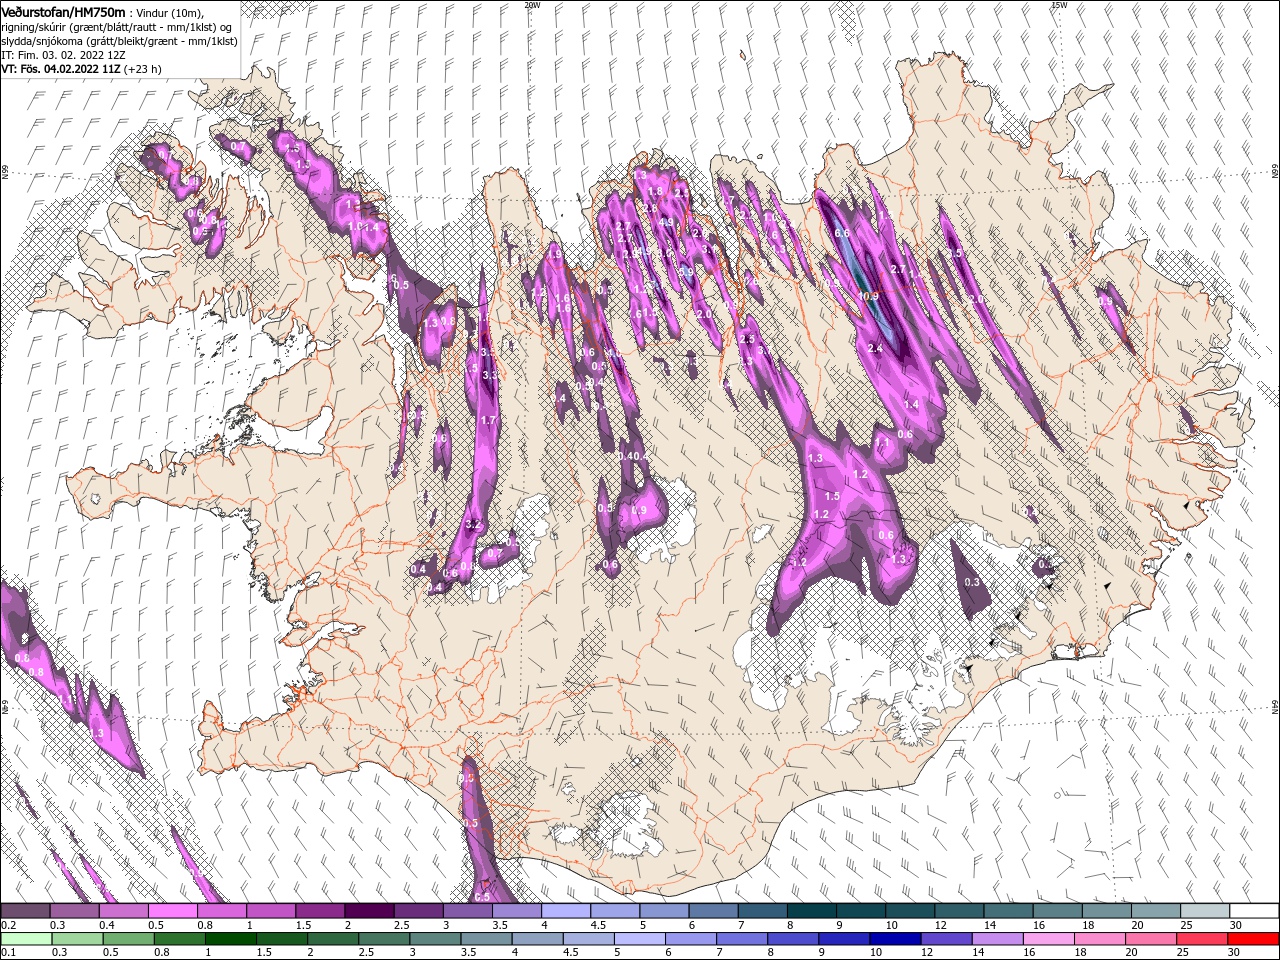Pick the light periwinkle 4 snowfall swatch
The image size is (1280, 960).
click(x=566, y=911)
